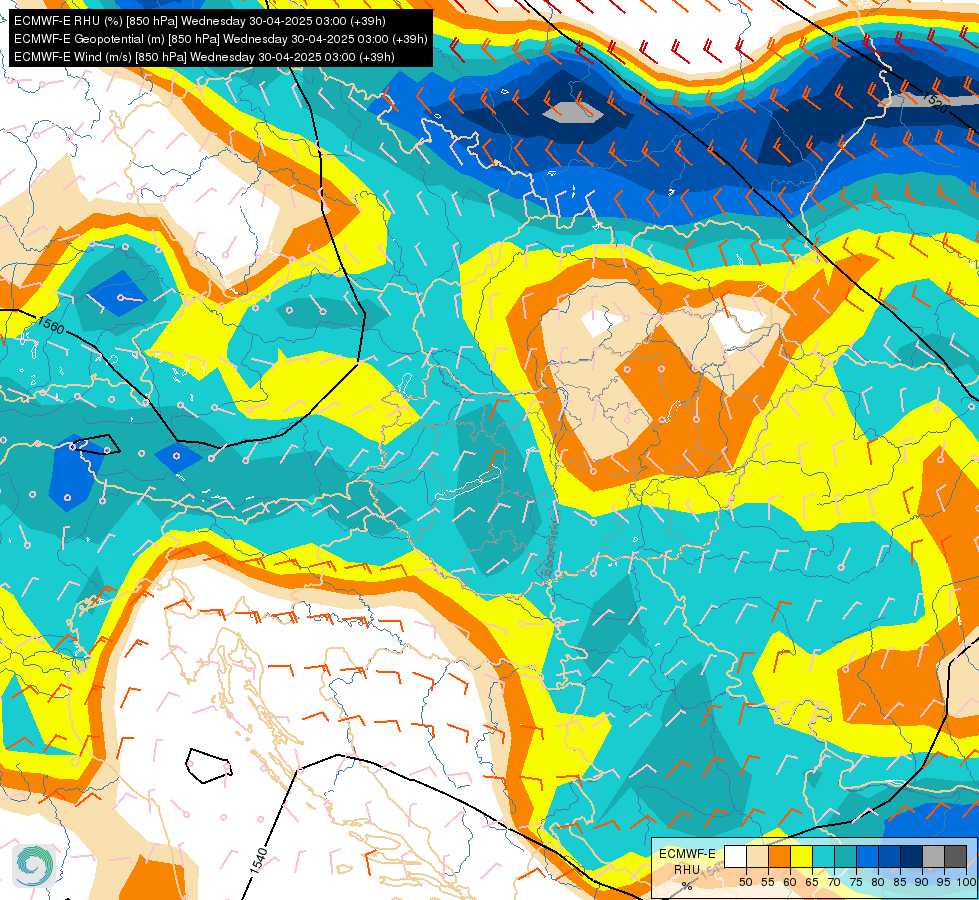Click the 1520 contour label

tap(935, 102)
